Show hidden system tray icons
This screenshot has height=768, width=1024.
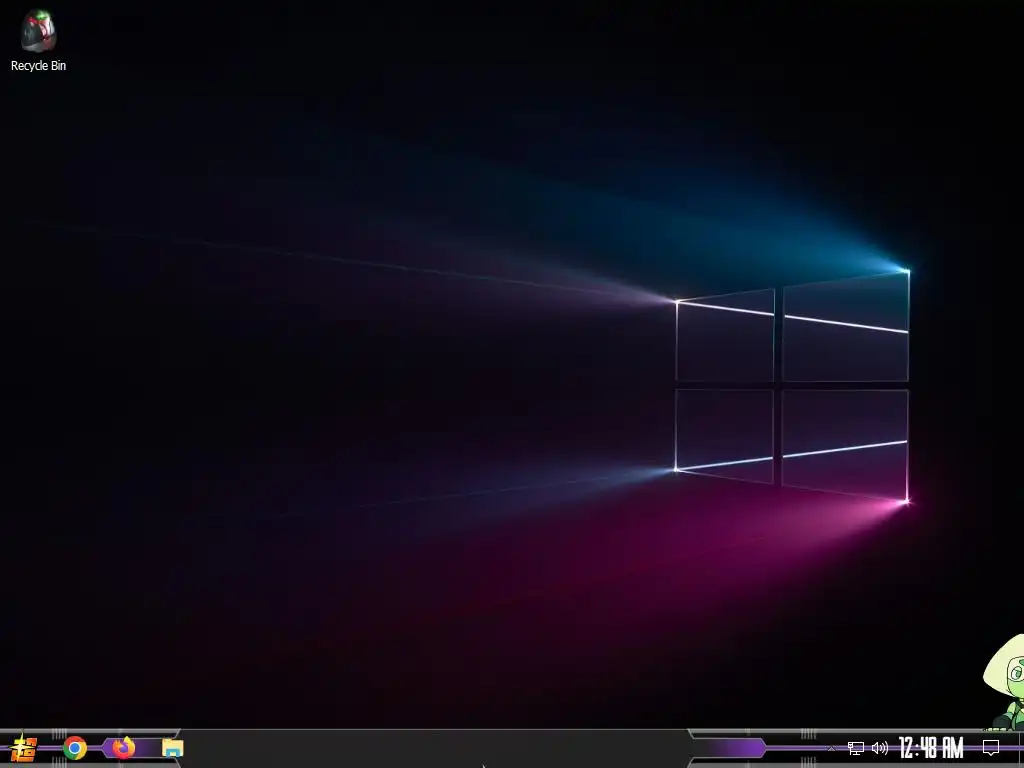(x=831, y=748)
